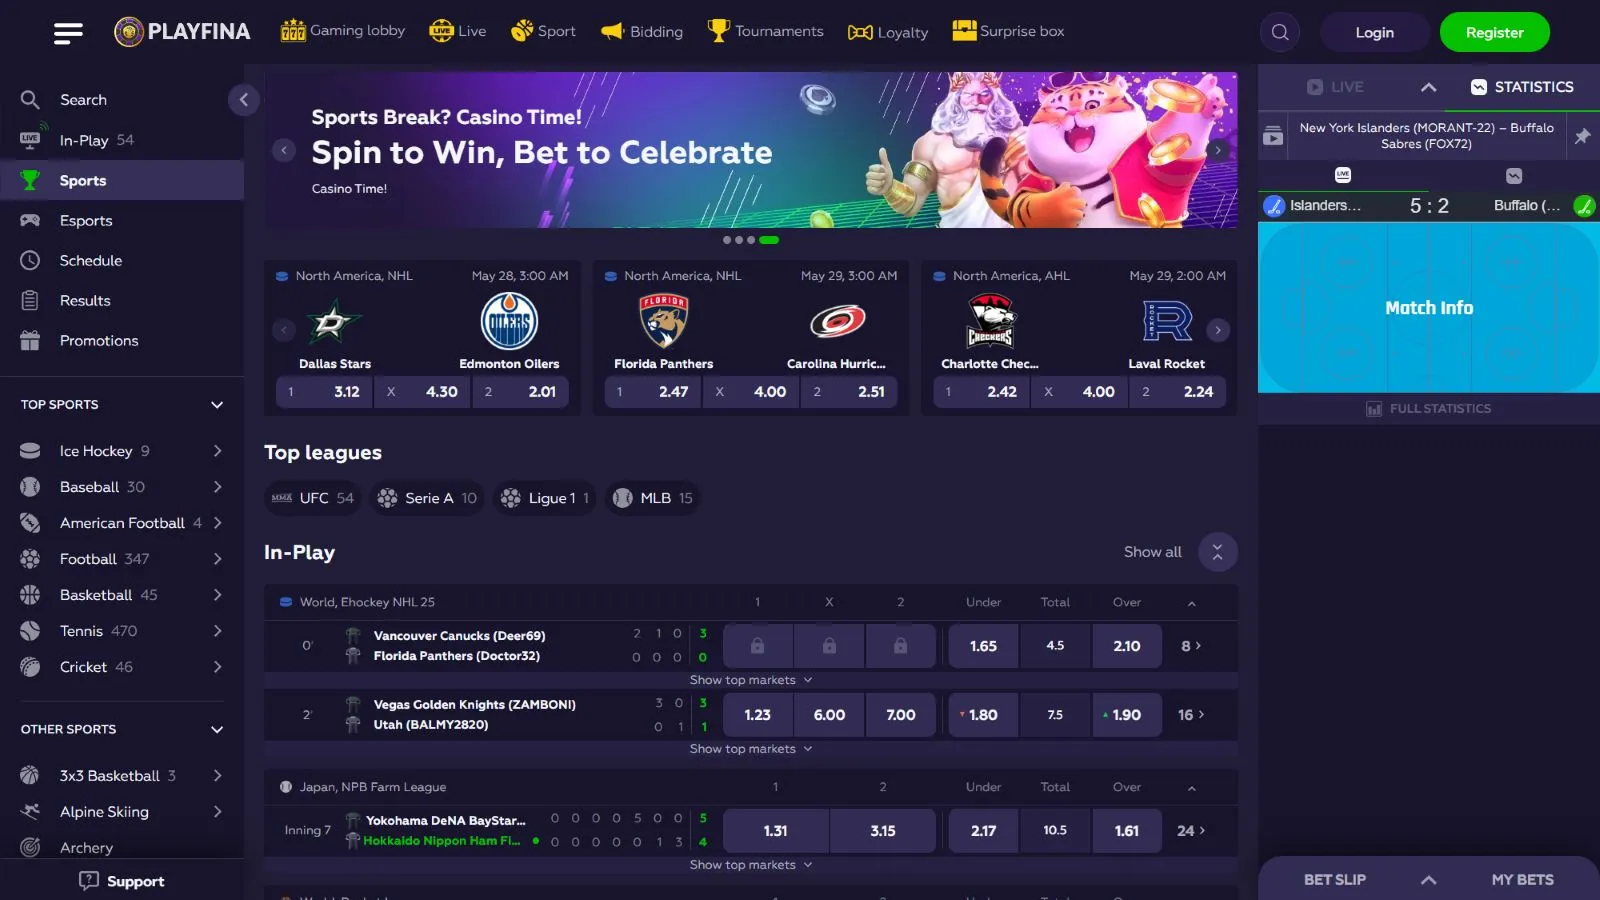Open the Surprise box page

[x=1008, y=31]
